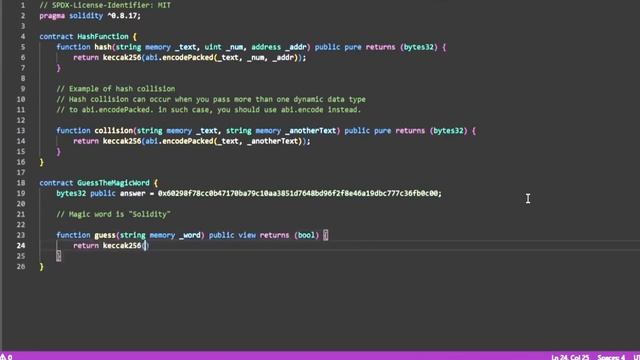This screenshot has width=640, height=360.
Task: Click the pragma keyword
Action: 52,16
